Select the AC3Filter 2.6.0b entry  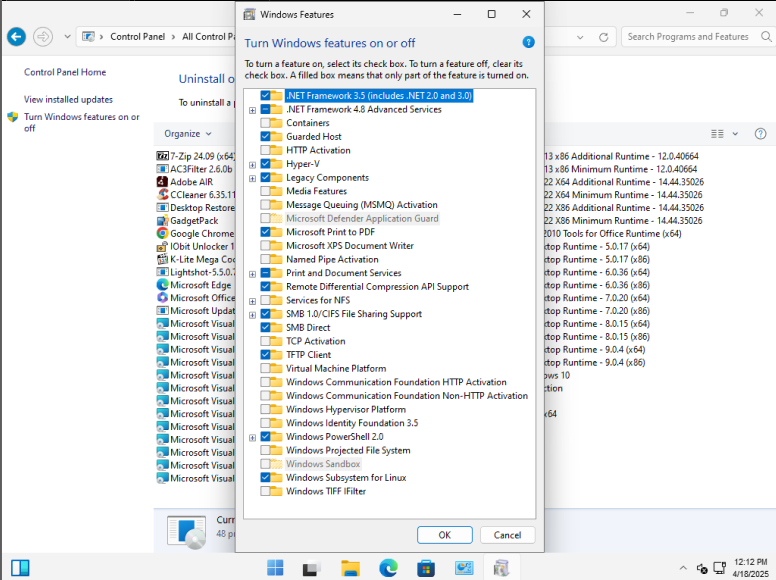click(194, 169)
